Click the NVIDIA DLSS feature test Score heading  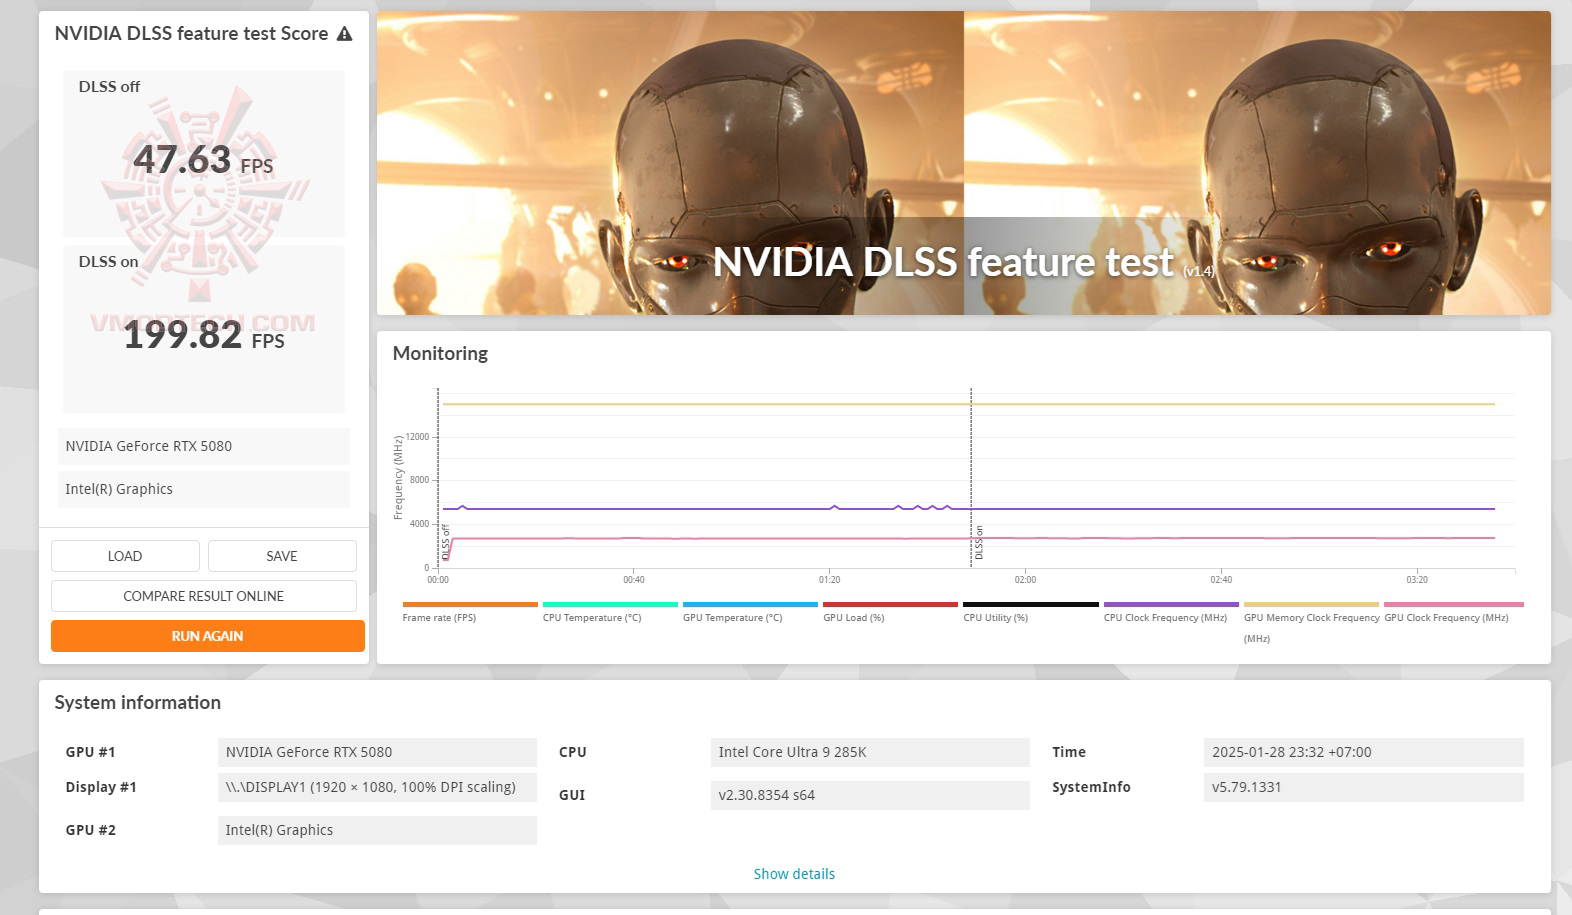point(191,33)
